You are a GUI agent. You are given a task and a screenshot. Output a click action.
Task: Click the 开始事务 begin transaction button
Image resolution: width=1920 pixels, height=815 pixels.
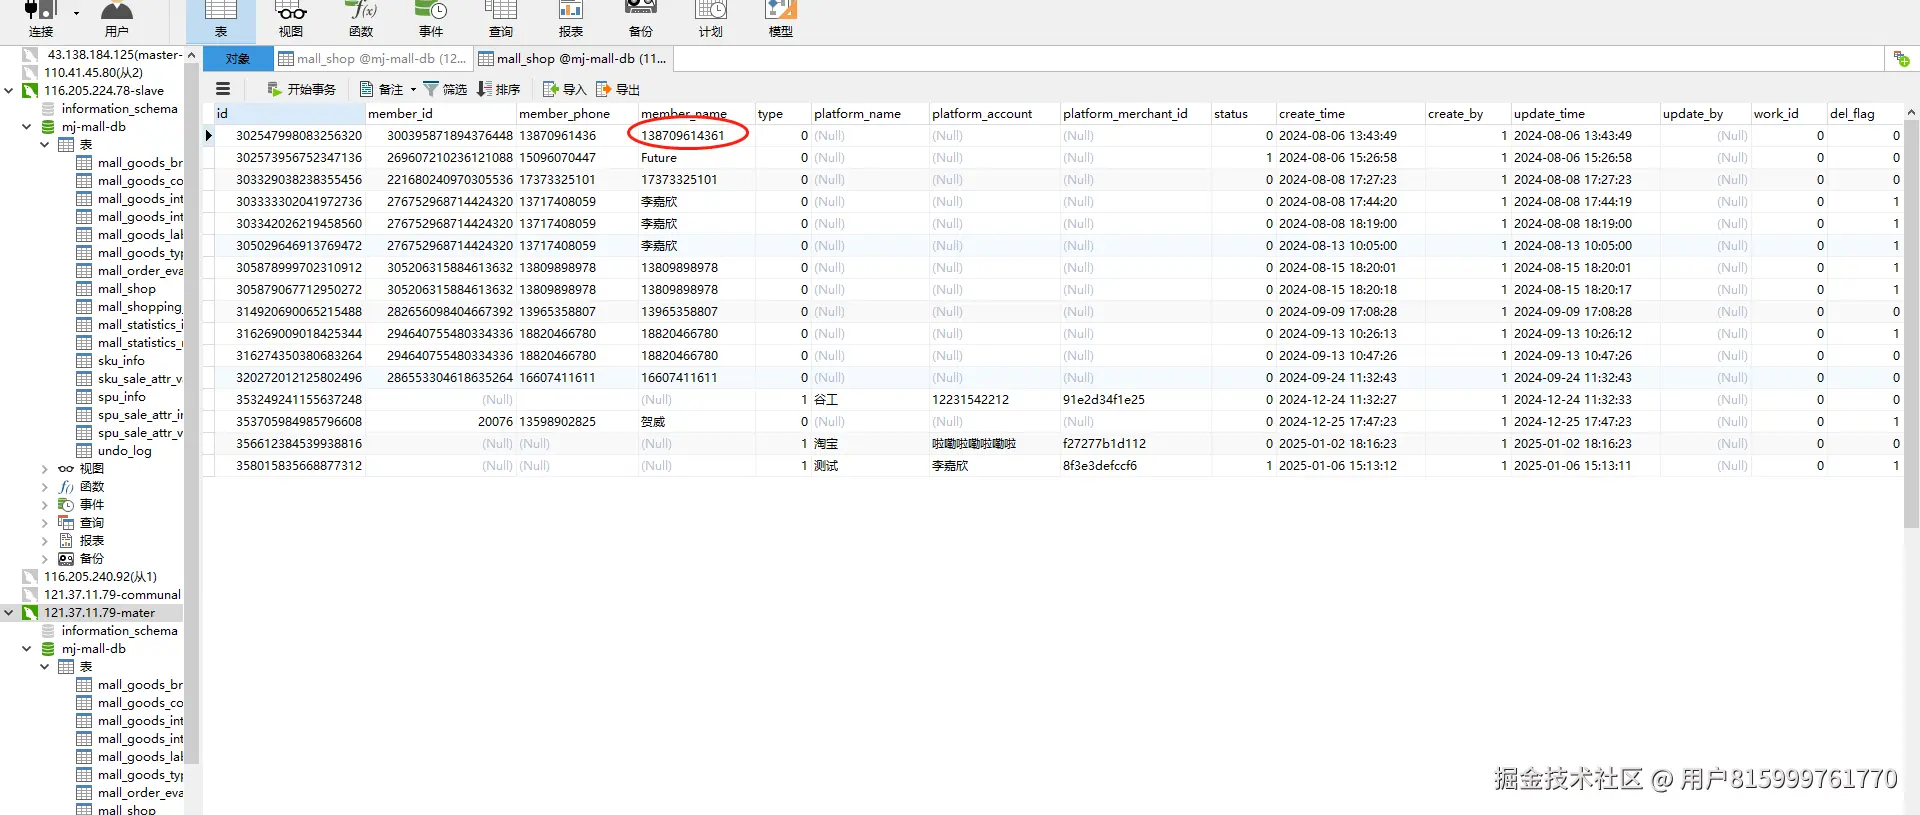point(301,89)
